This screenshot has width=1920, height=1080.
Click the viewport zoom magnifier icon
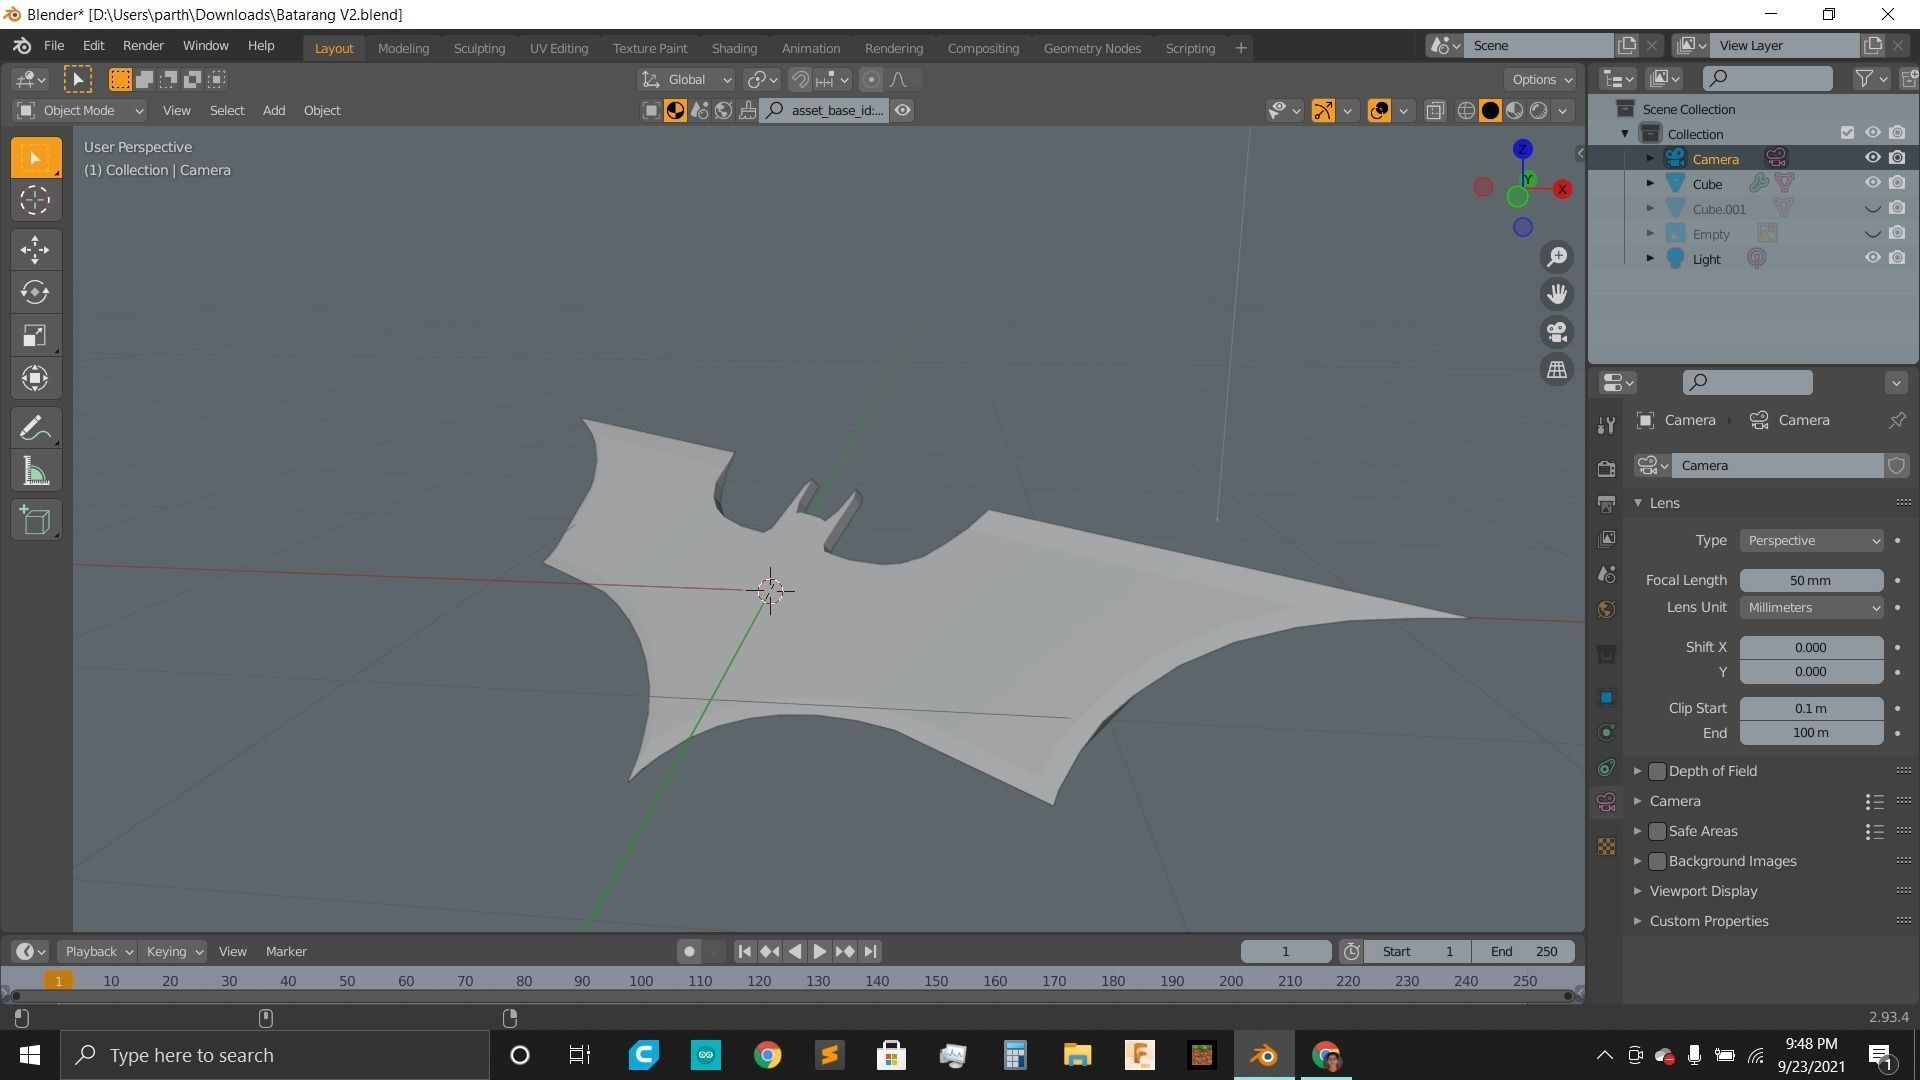click(1557, 257)
